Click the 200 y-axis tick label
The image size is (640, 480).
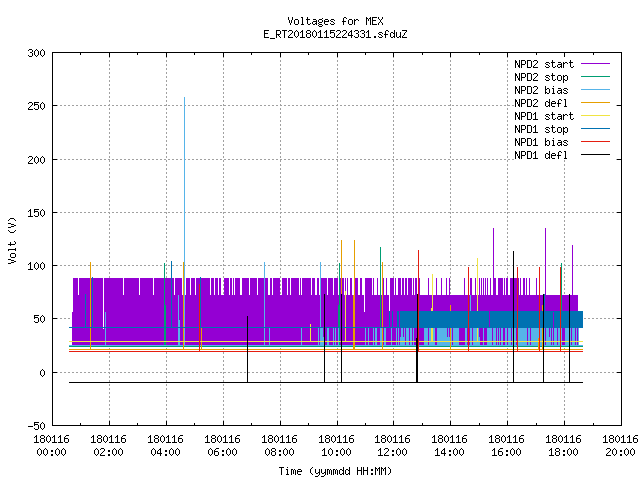(x=36, y=160)
